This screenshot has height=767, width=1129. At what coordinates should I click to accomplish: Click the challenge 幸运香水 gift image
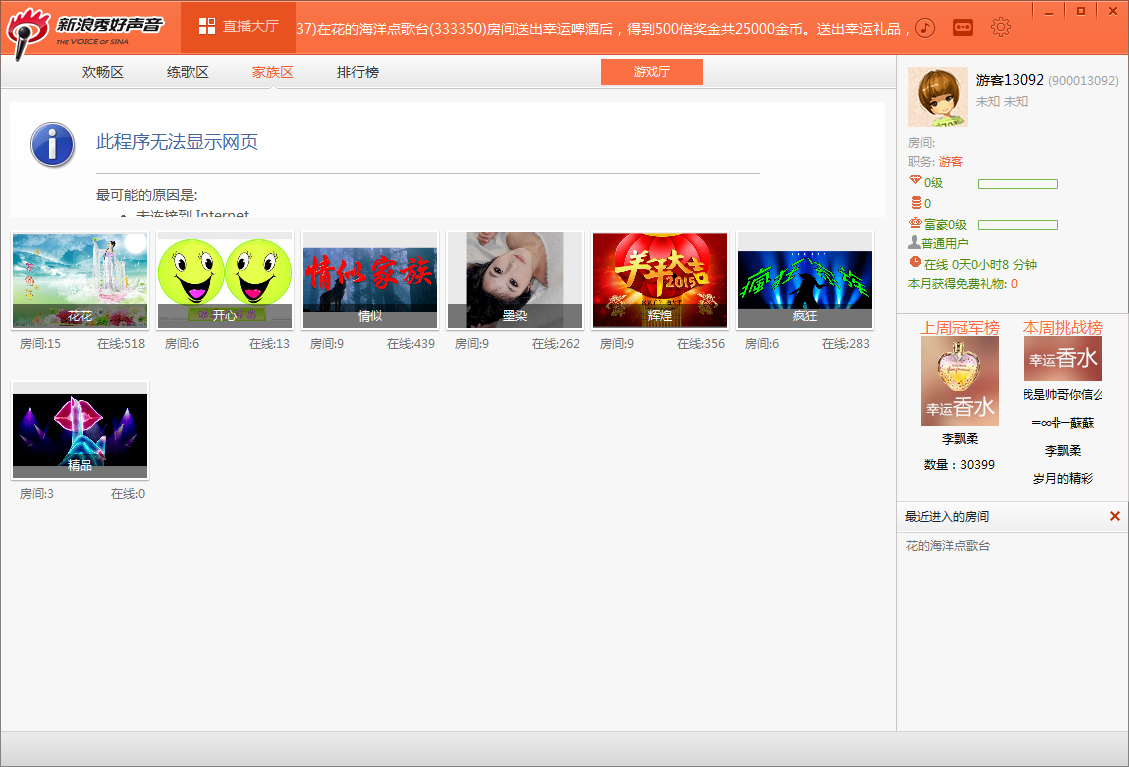(1063, 359)
